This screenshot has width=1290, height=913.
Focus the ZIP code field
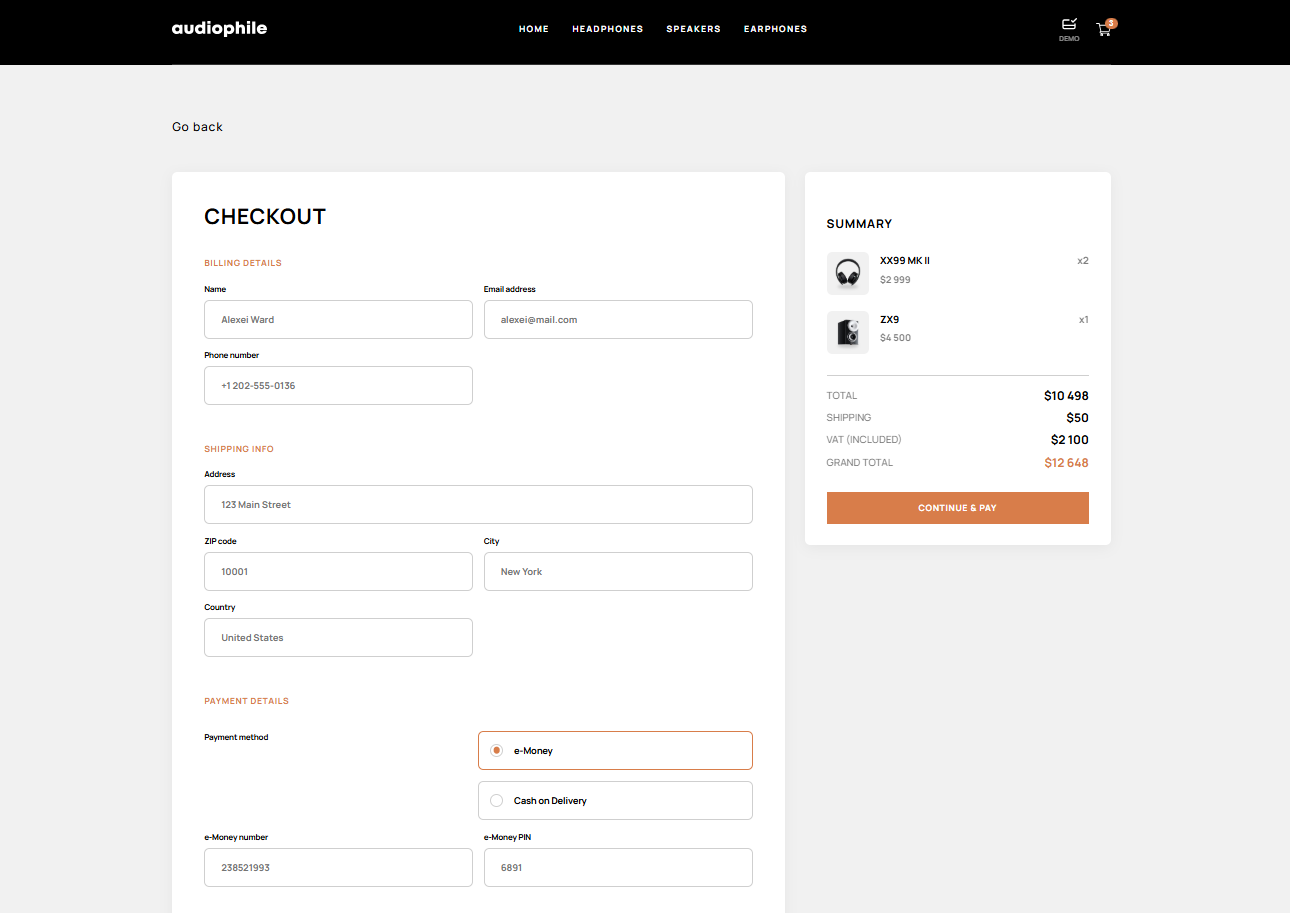tap(338, 571)
